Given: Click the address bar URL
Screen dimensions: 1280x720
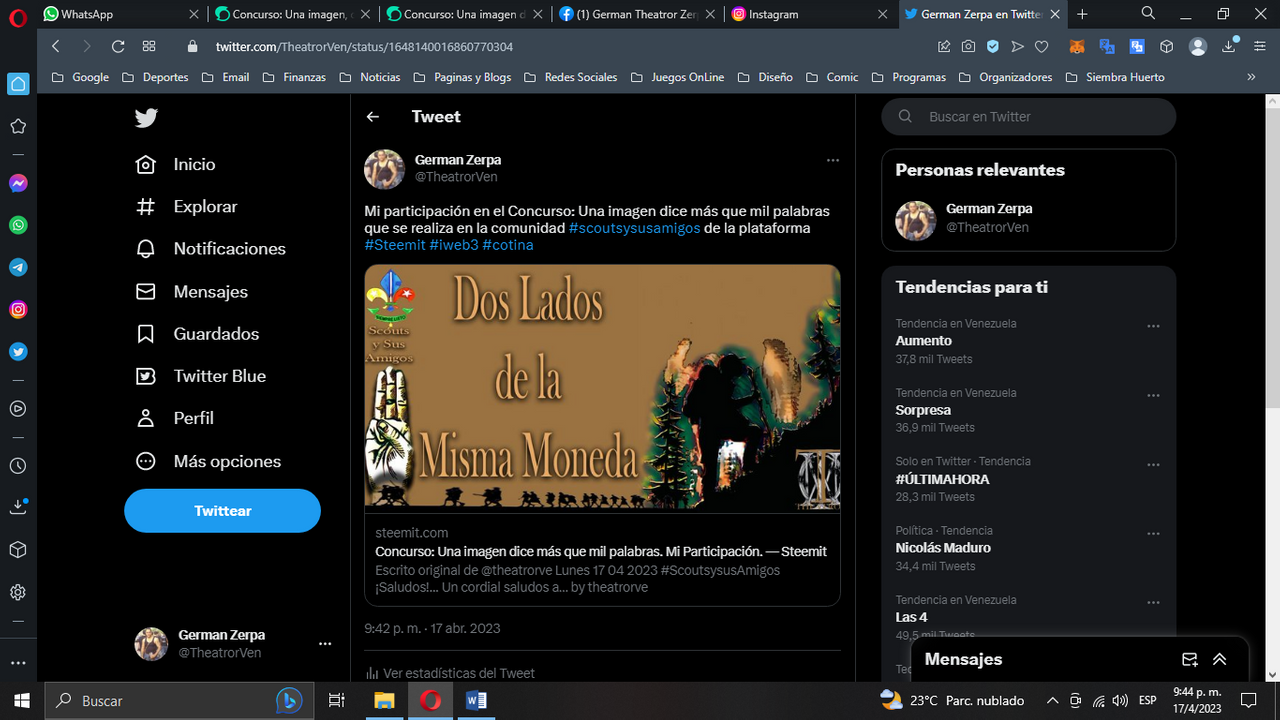Looking at the screenshot, I should pyautogui.click(x=364, y=47).
